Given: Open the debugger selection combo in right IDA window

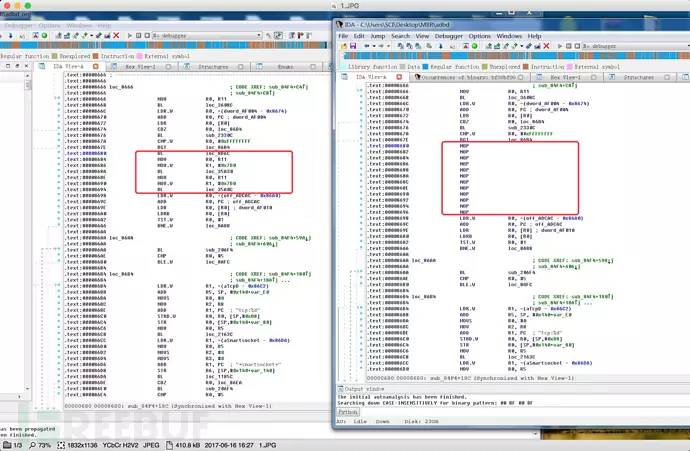Looking at the screenshot, I should point(636,46).
